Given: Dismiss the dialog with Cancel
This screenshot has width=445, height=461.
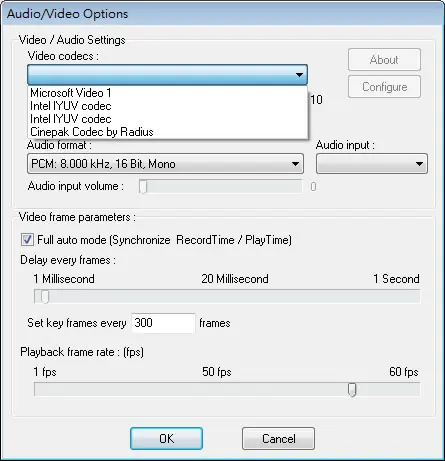Looking at the screenshot, I should pyautogui.click(x=278, y=439).
